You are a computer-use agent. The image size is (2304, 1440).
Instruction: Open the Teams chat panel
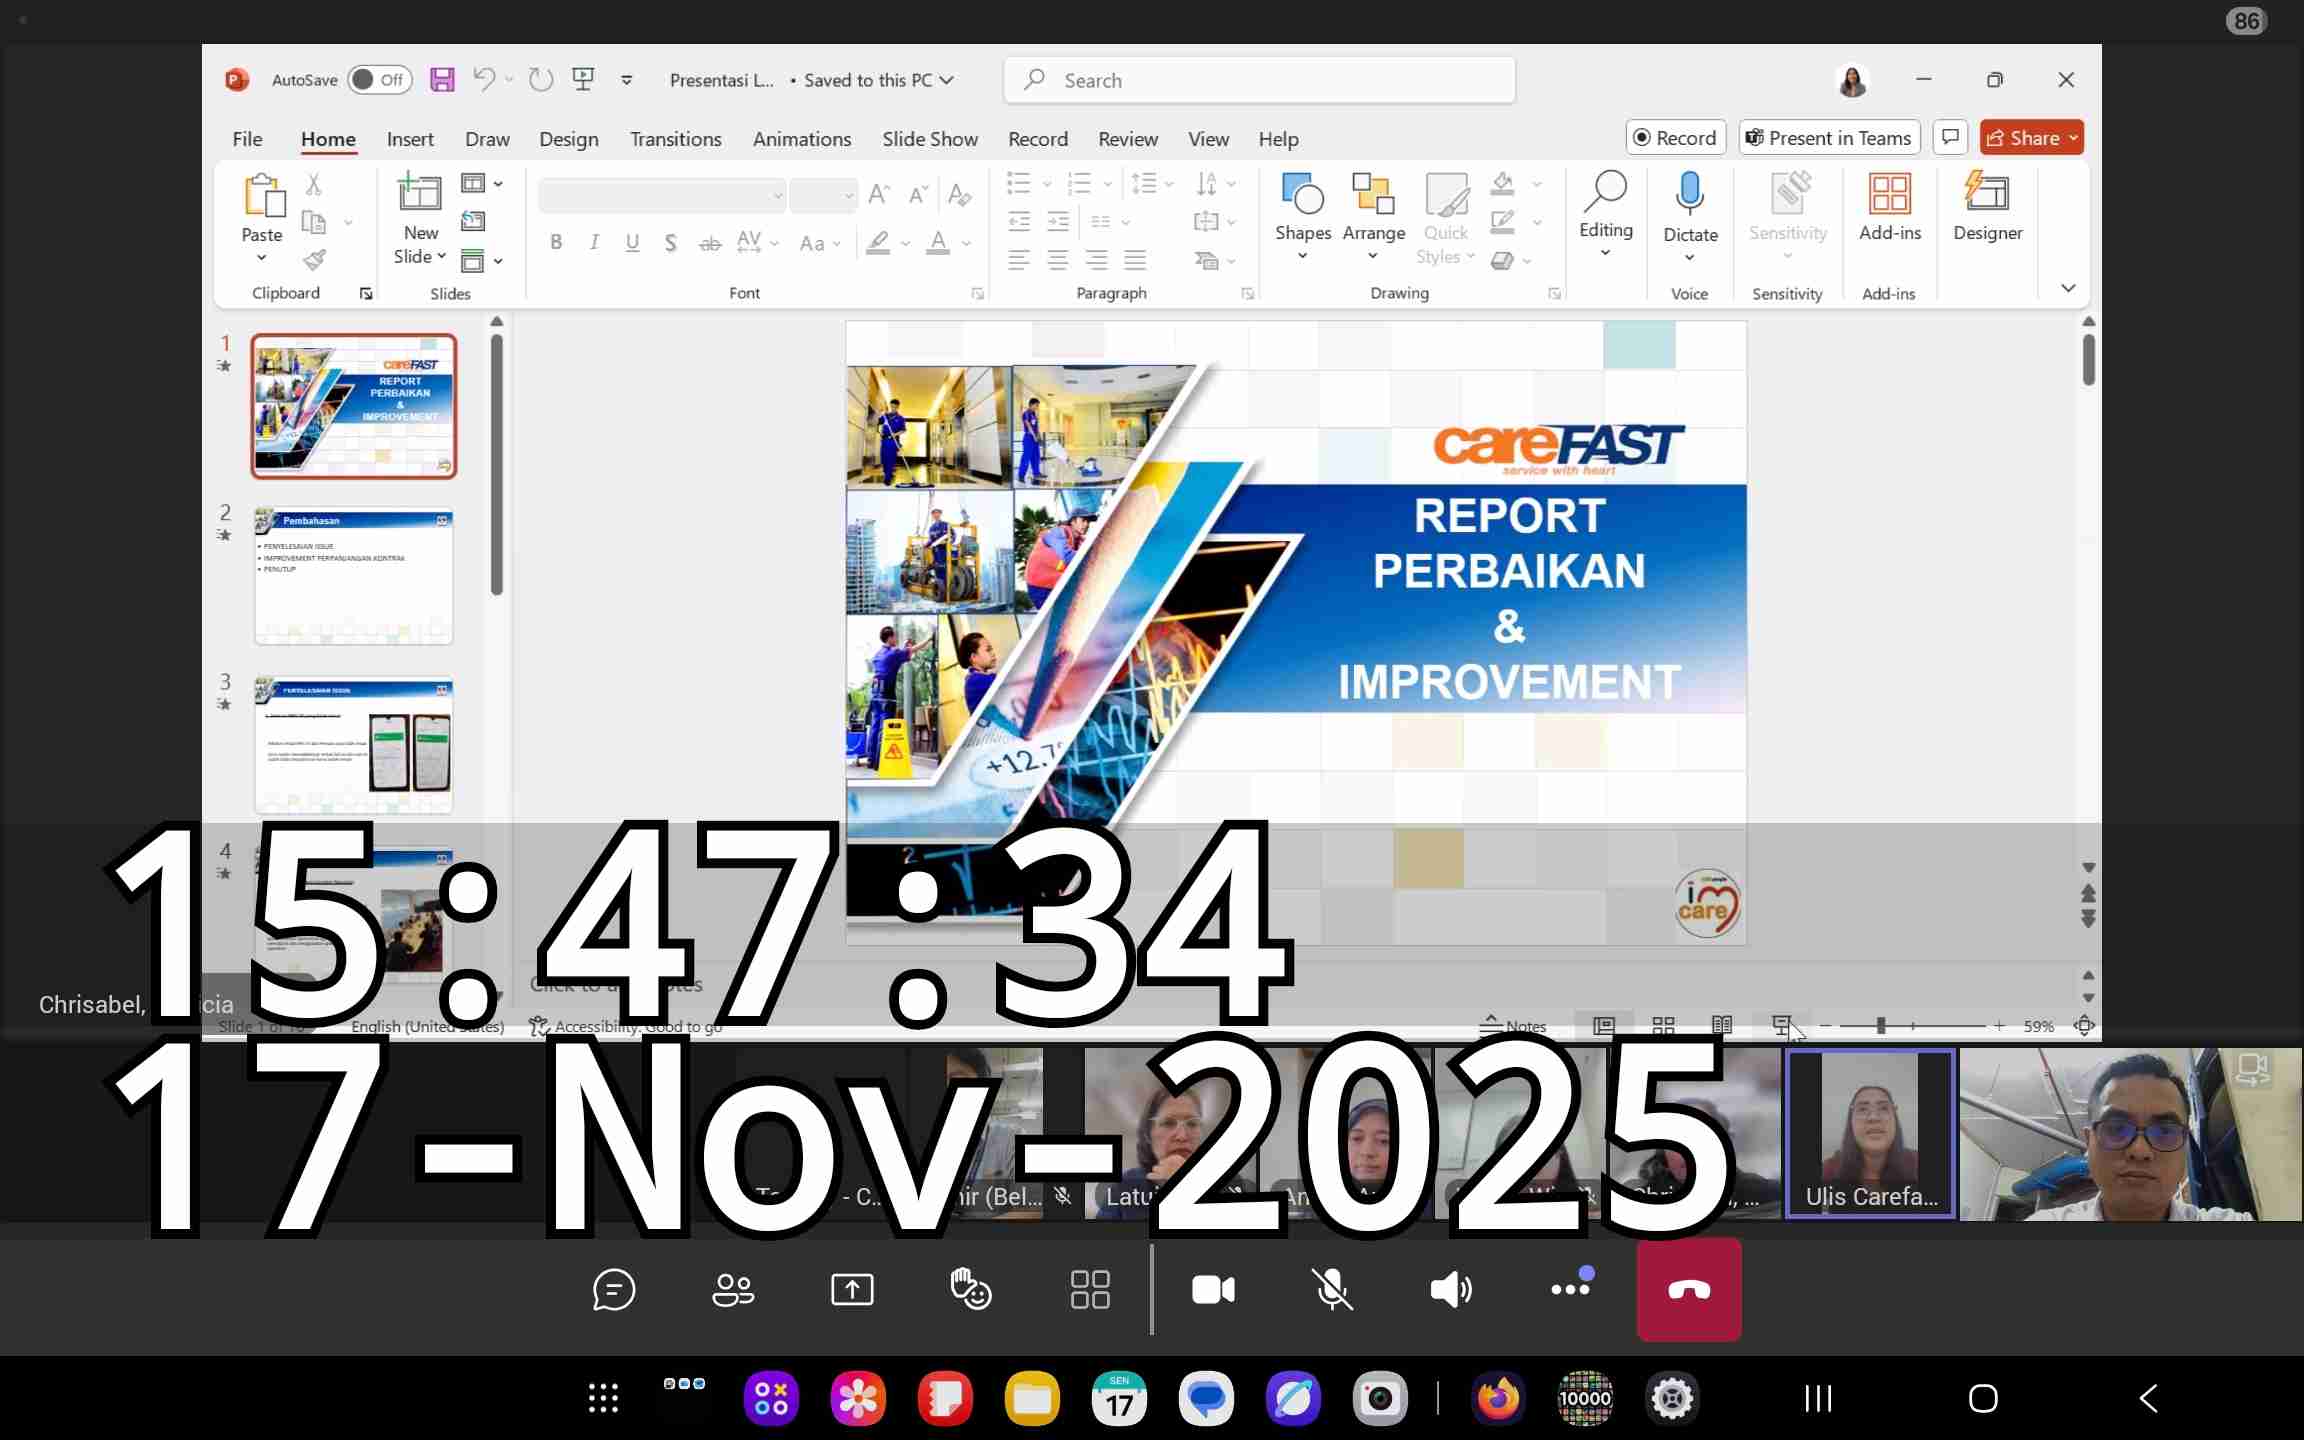[613, 1290]
